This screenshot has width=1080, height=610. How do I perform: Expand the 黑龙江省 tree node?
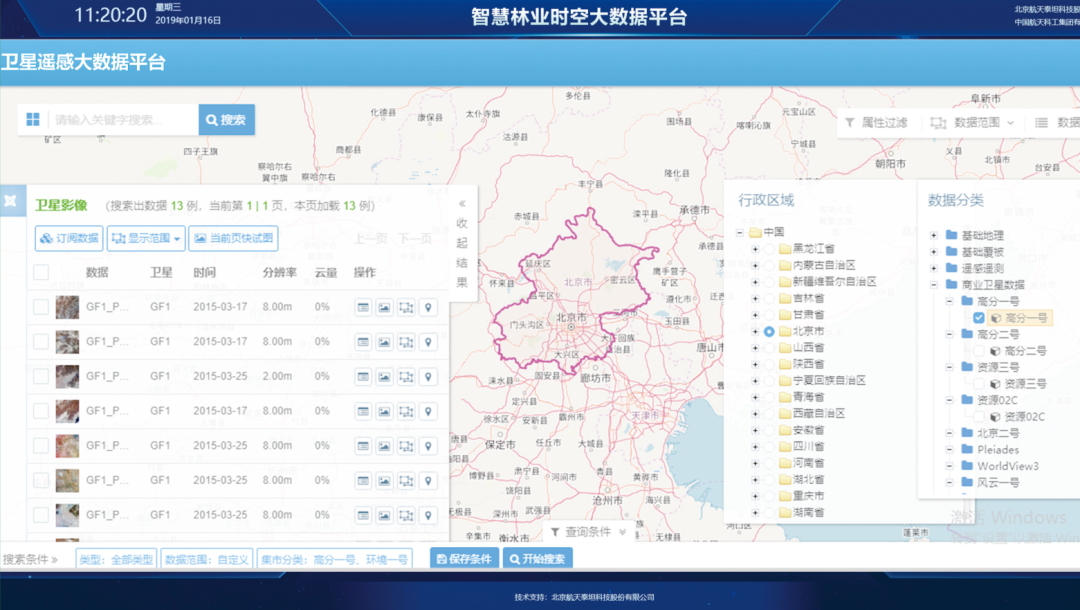click(755, 249)
